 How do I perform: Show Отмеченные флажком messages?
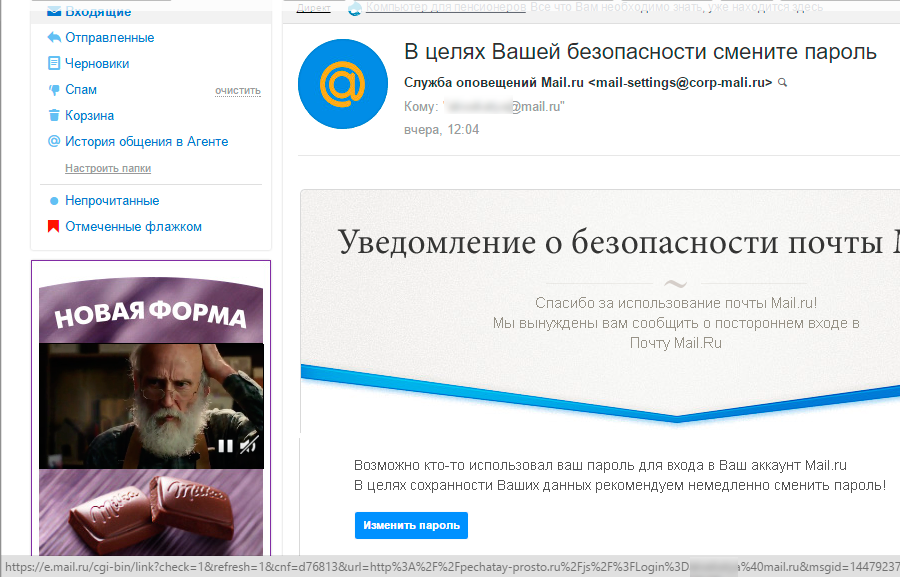[133, 226]
